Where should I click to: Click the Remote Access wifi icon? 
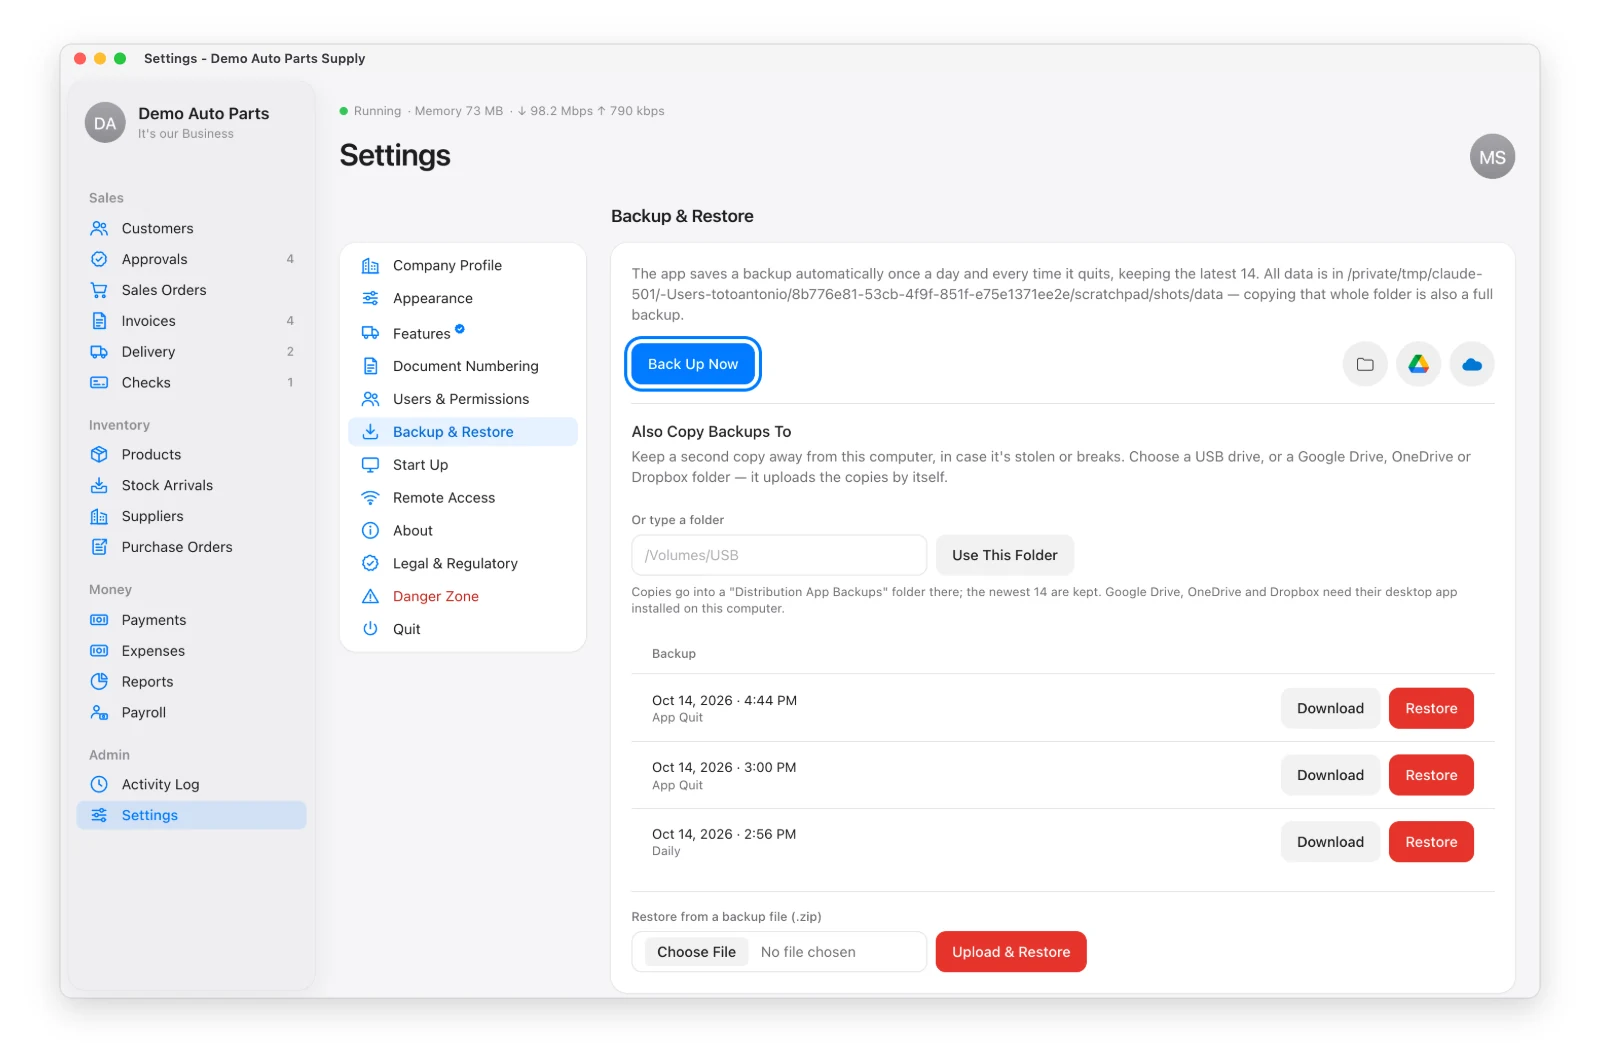click(x=370, y=497)
